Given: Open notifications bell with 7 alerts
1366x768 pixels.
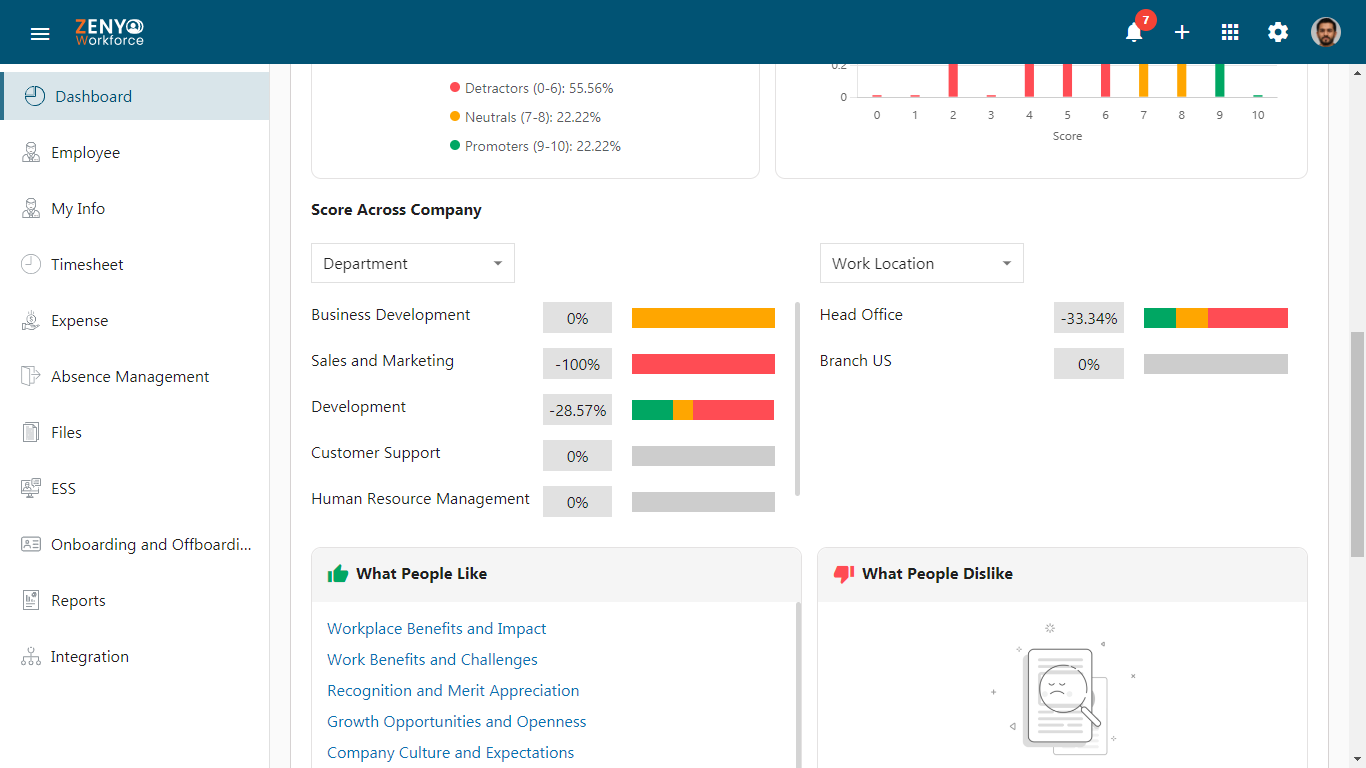Looking at the screenshot, I should 1134,32.
